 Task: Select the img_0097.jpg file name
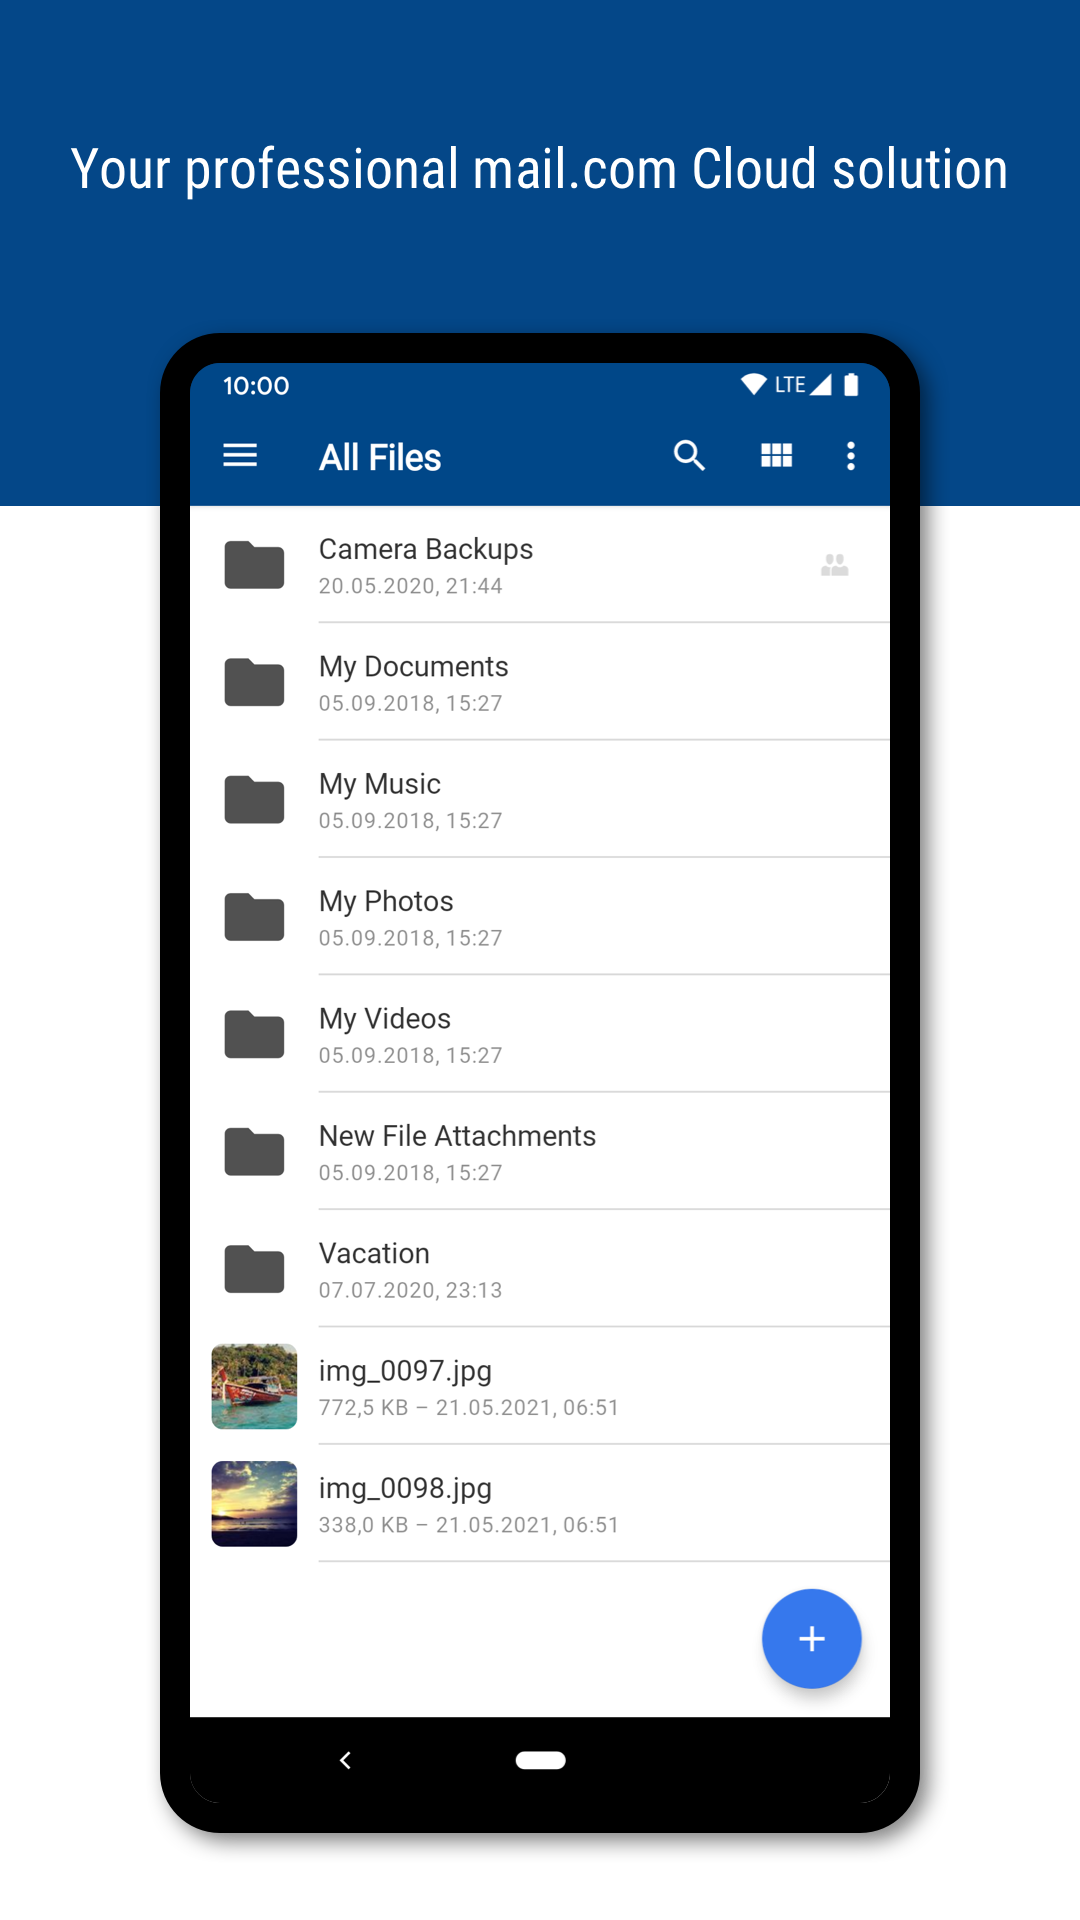coord(405,1371)
